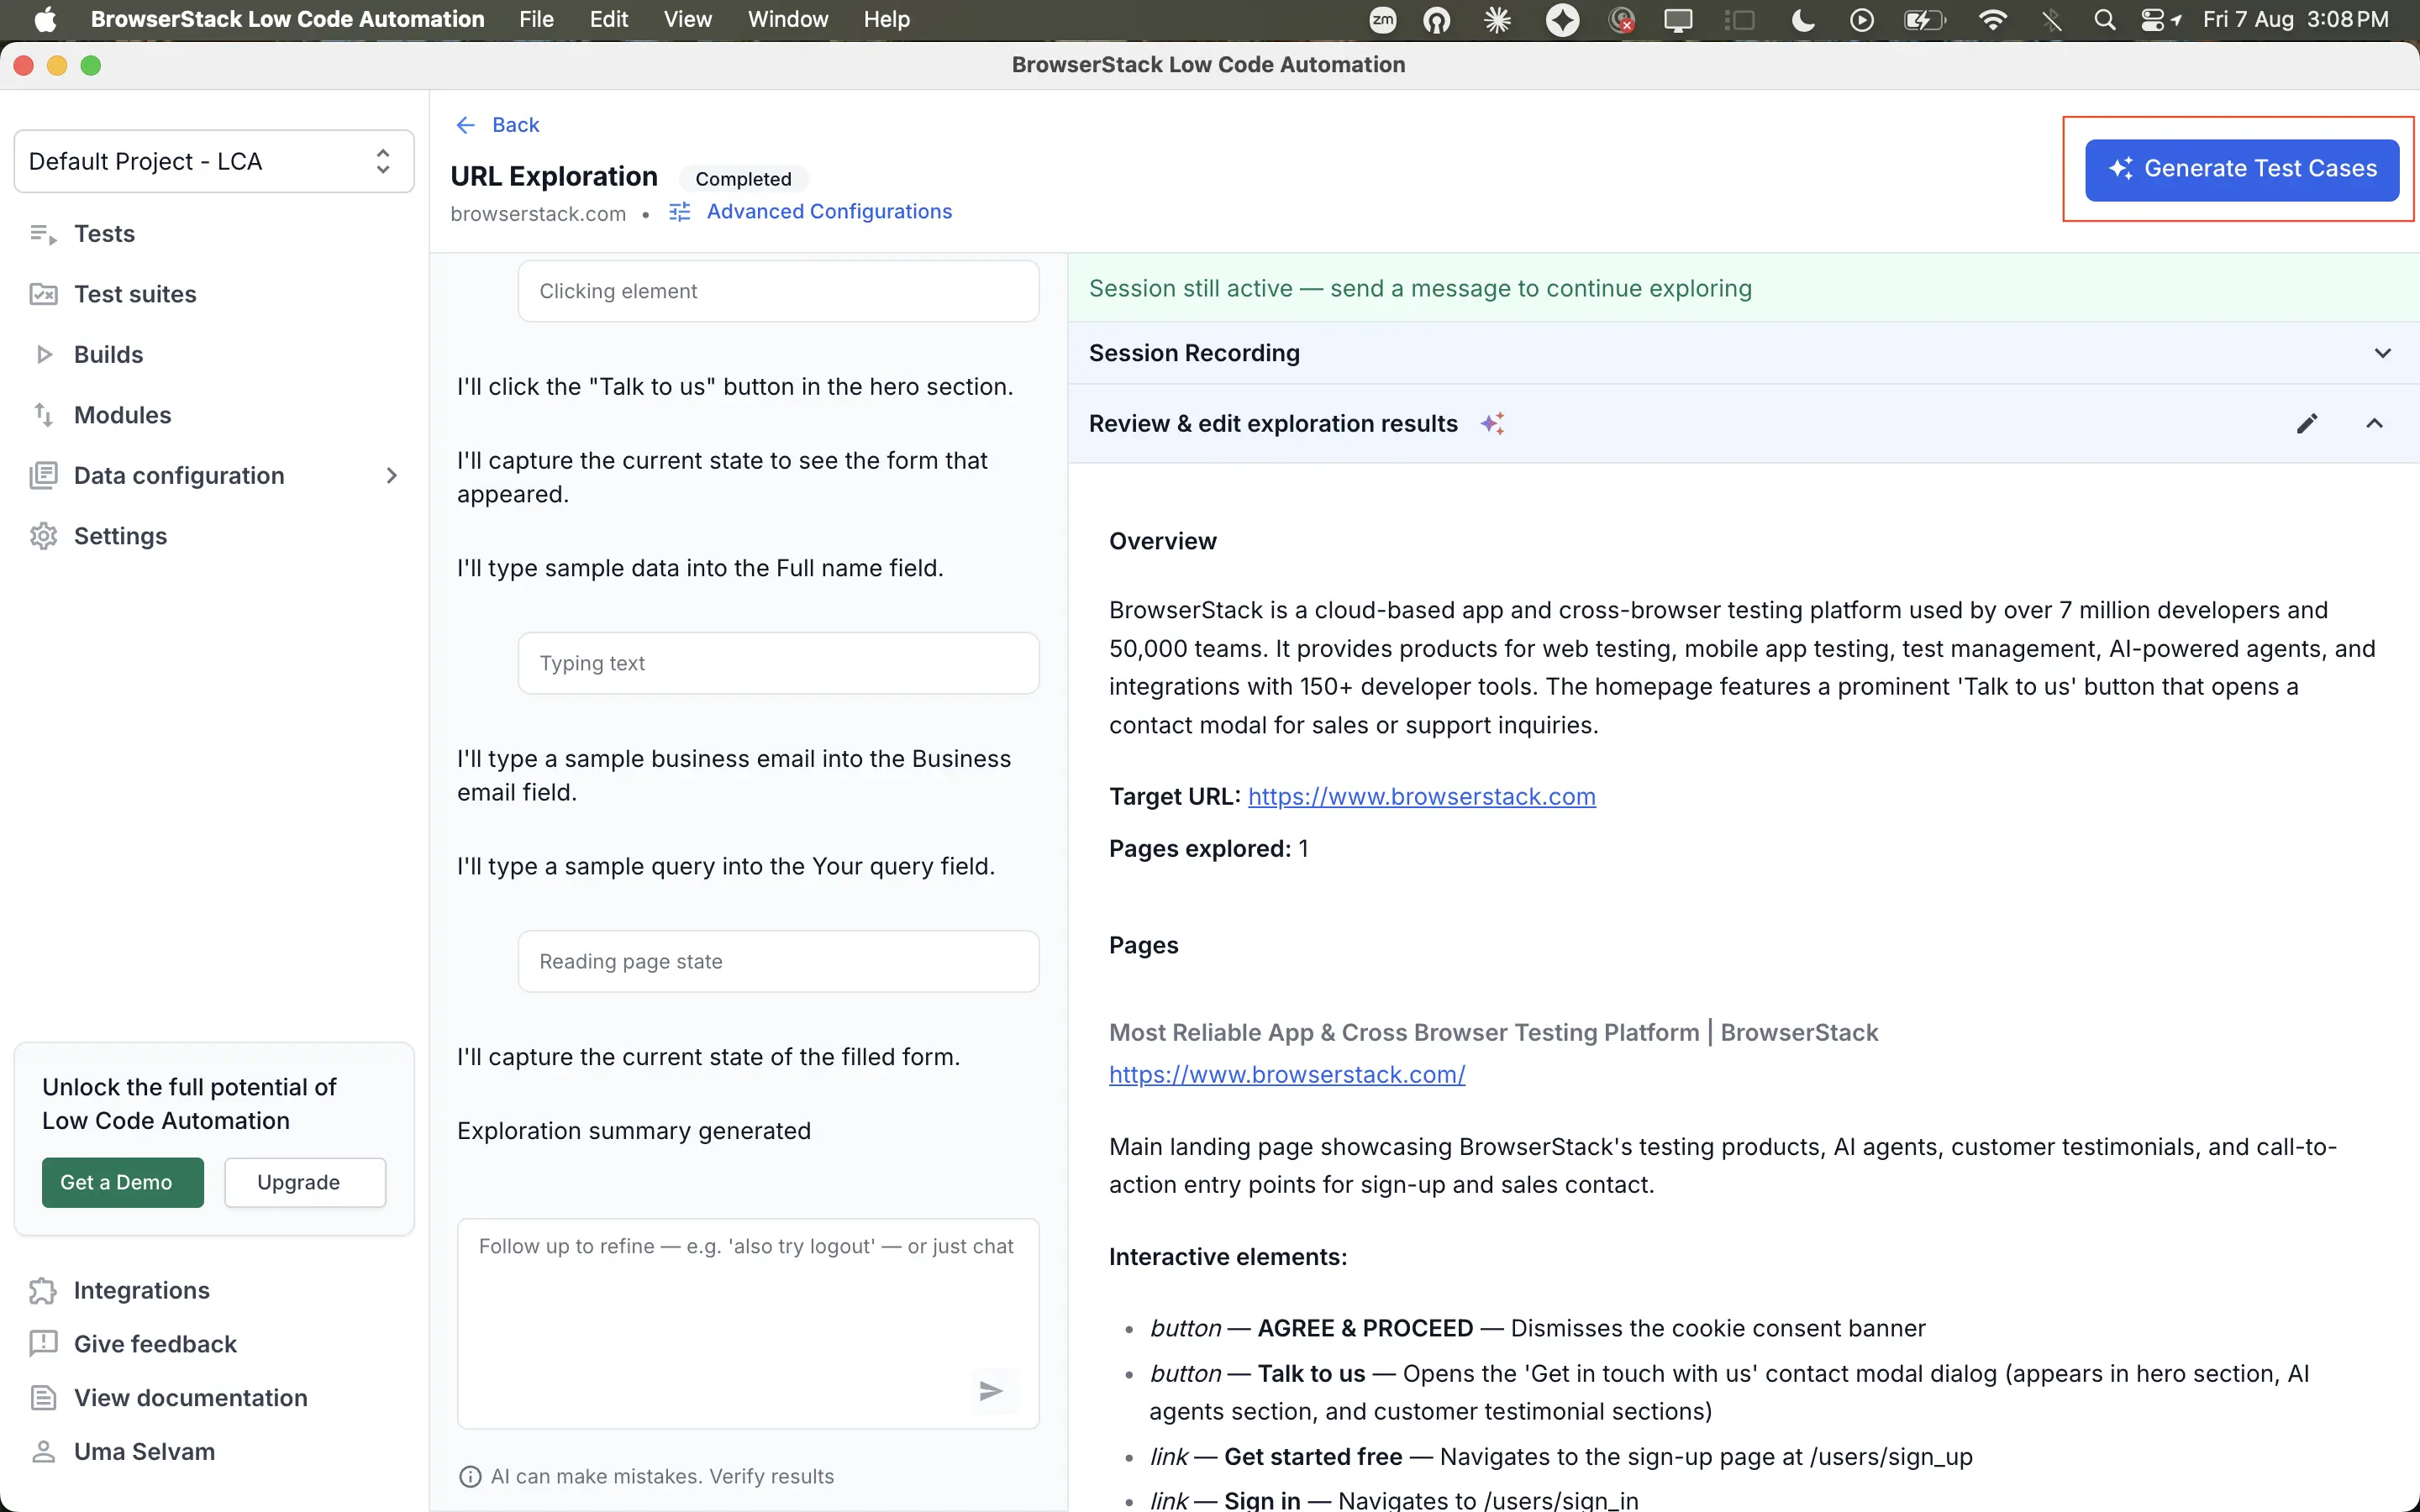
Task: Click the Exploration summary generated message
Action: coord(634,1131)
